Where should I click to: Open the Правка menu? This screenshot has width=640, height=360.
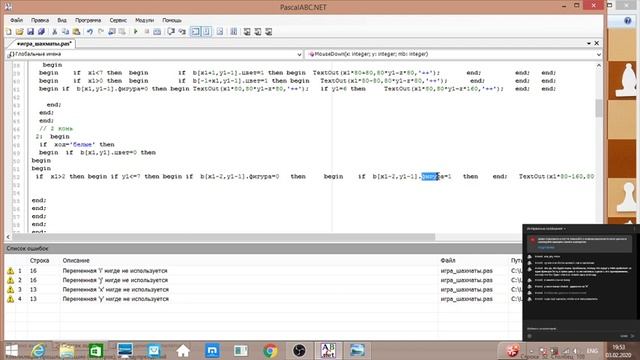[40, 20]
